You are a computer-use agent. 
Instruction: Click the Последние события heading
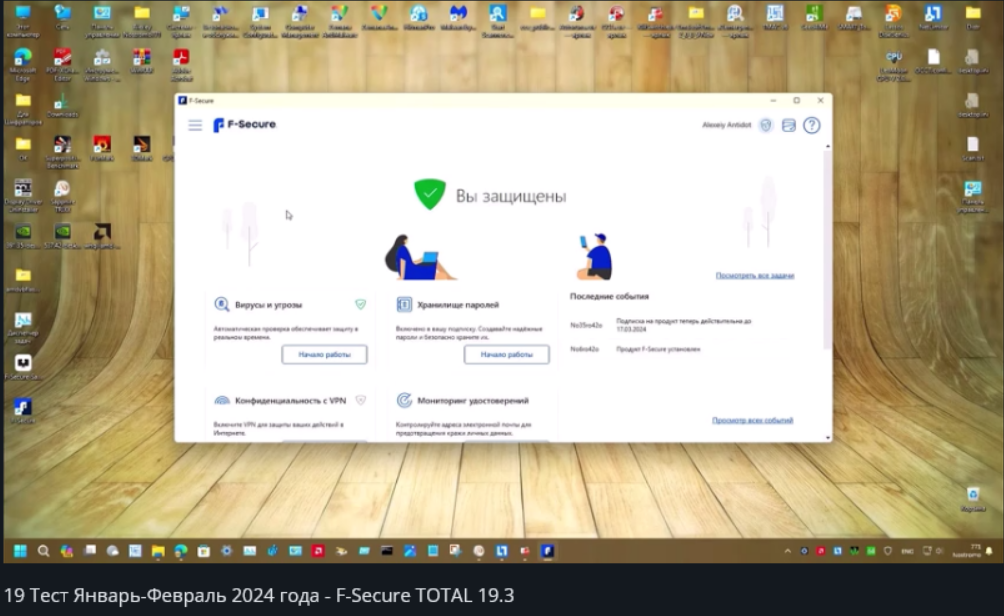click(609, 296)
